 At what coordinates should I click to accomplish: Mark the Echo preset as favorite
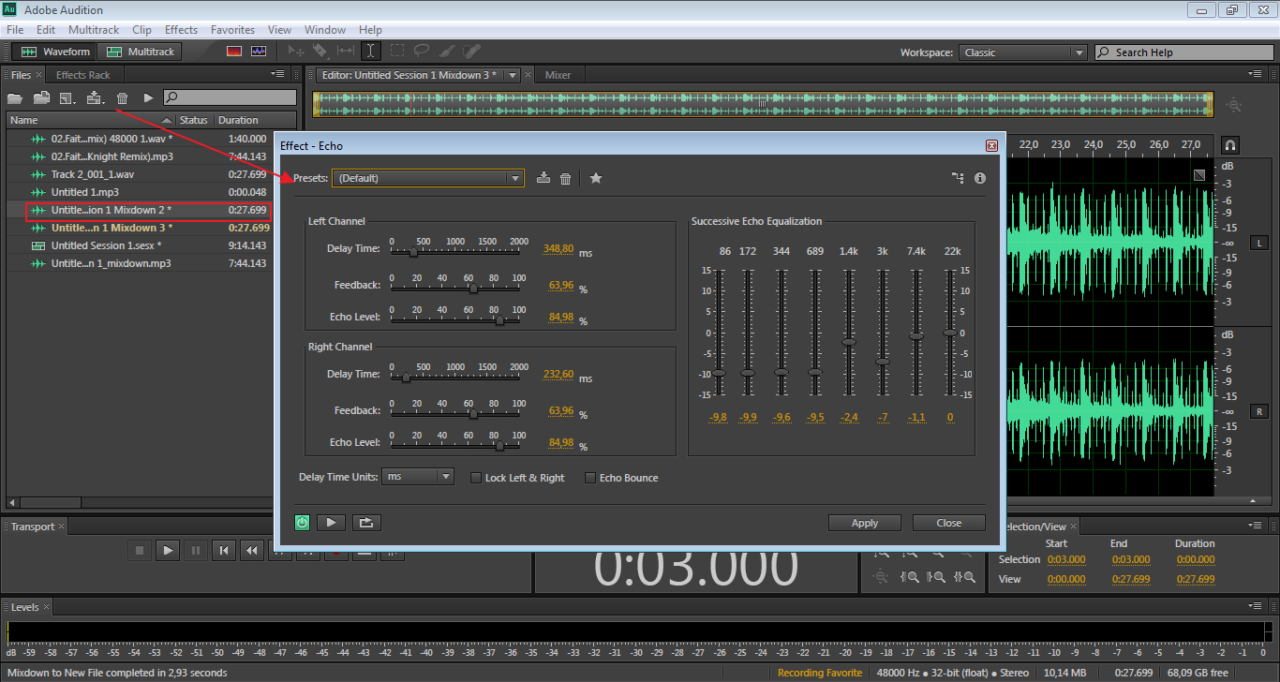[596, 178]
